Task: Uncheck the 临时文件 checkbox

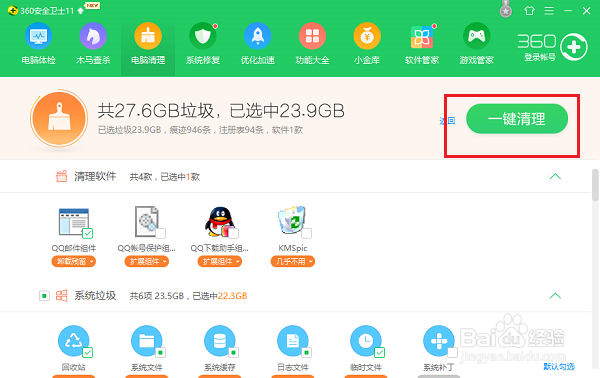Action: point(380,352)
